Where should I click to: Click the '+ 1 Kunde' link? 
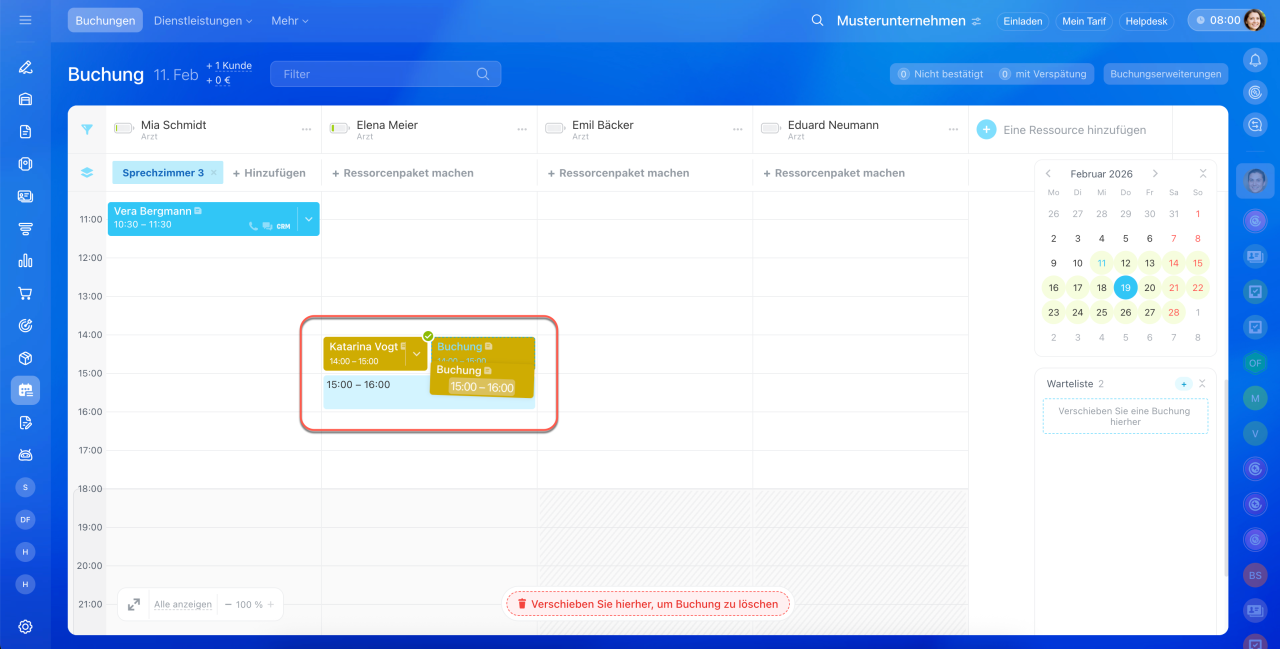[229, 66]
